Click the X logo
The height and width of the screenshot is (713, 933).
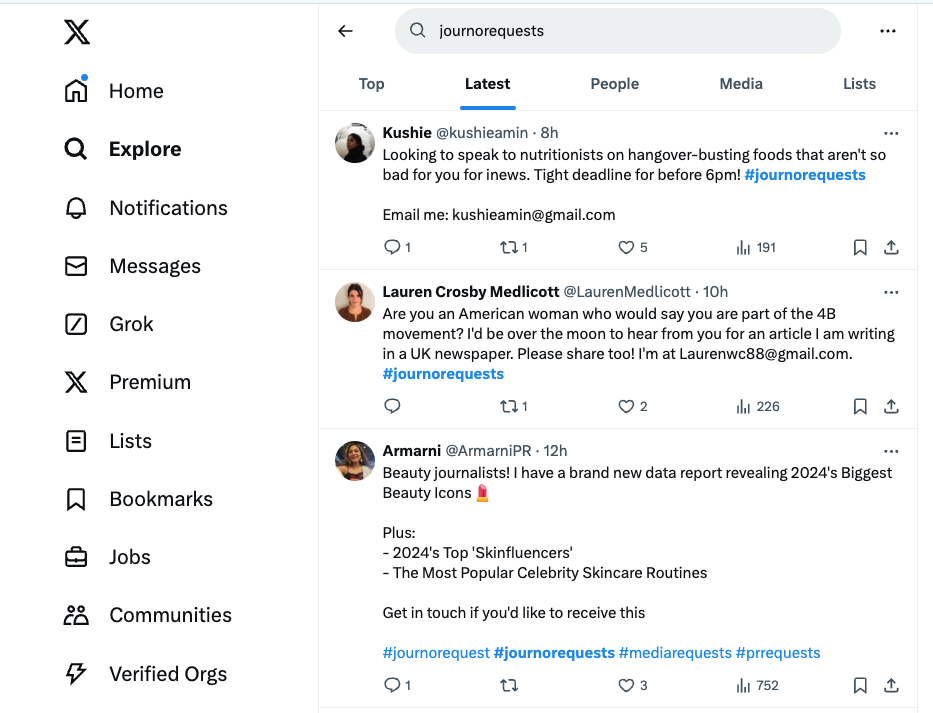(76, 31)
